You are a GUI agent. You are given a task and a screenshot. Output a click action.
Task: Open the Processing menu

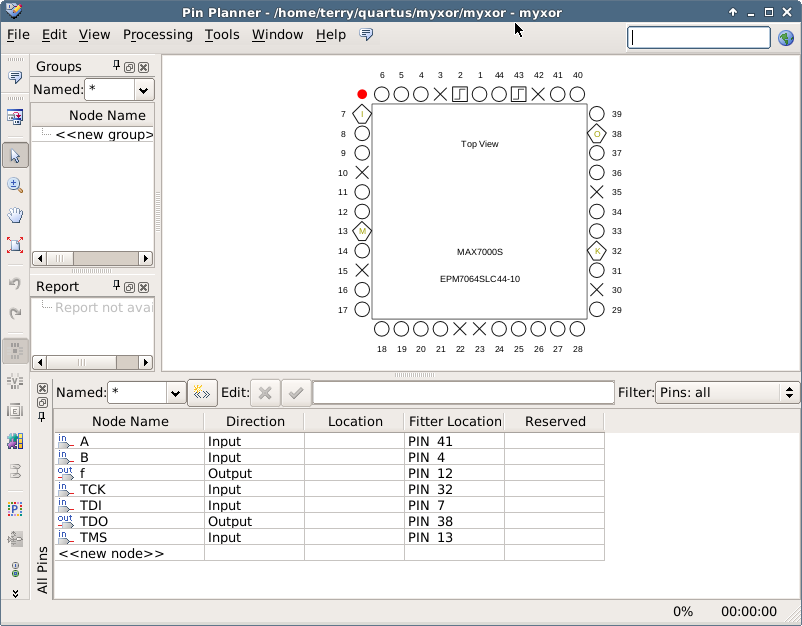point(158,35)
